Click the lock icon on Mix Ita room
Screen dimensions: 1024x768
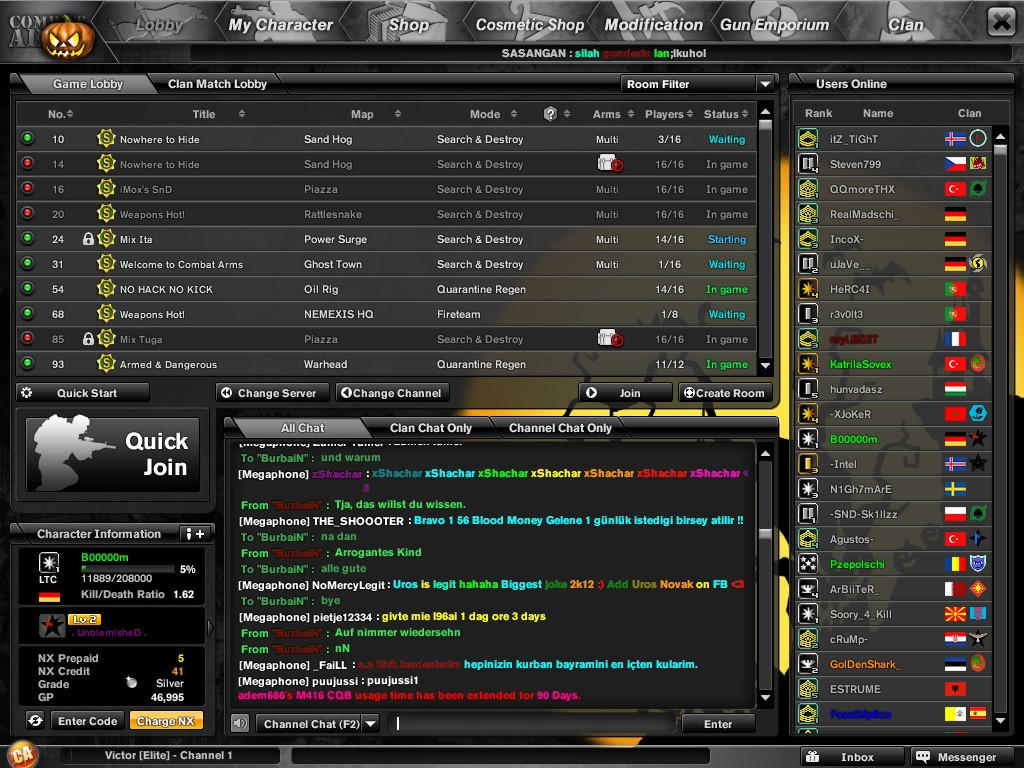click(88, 239)
